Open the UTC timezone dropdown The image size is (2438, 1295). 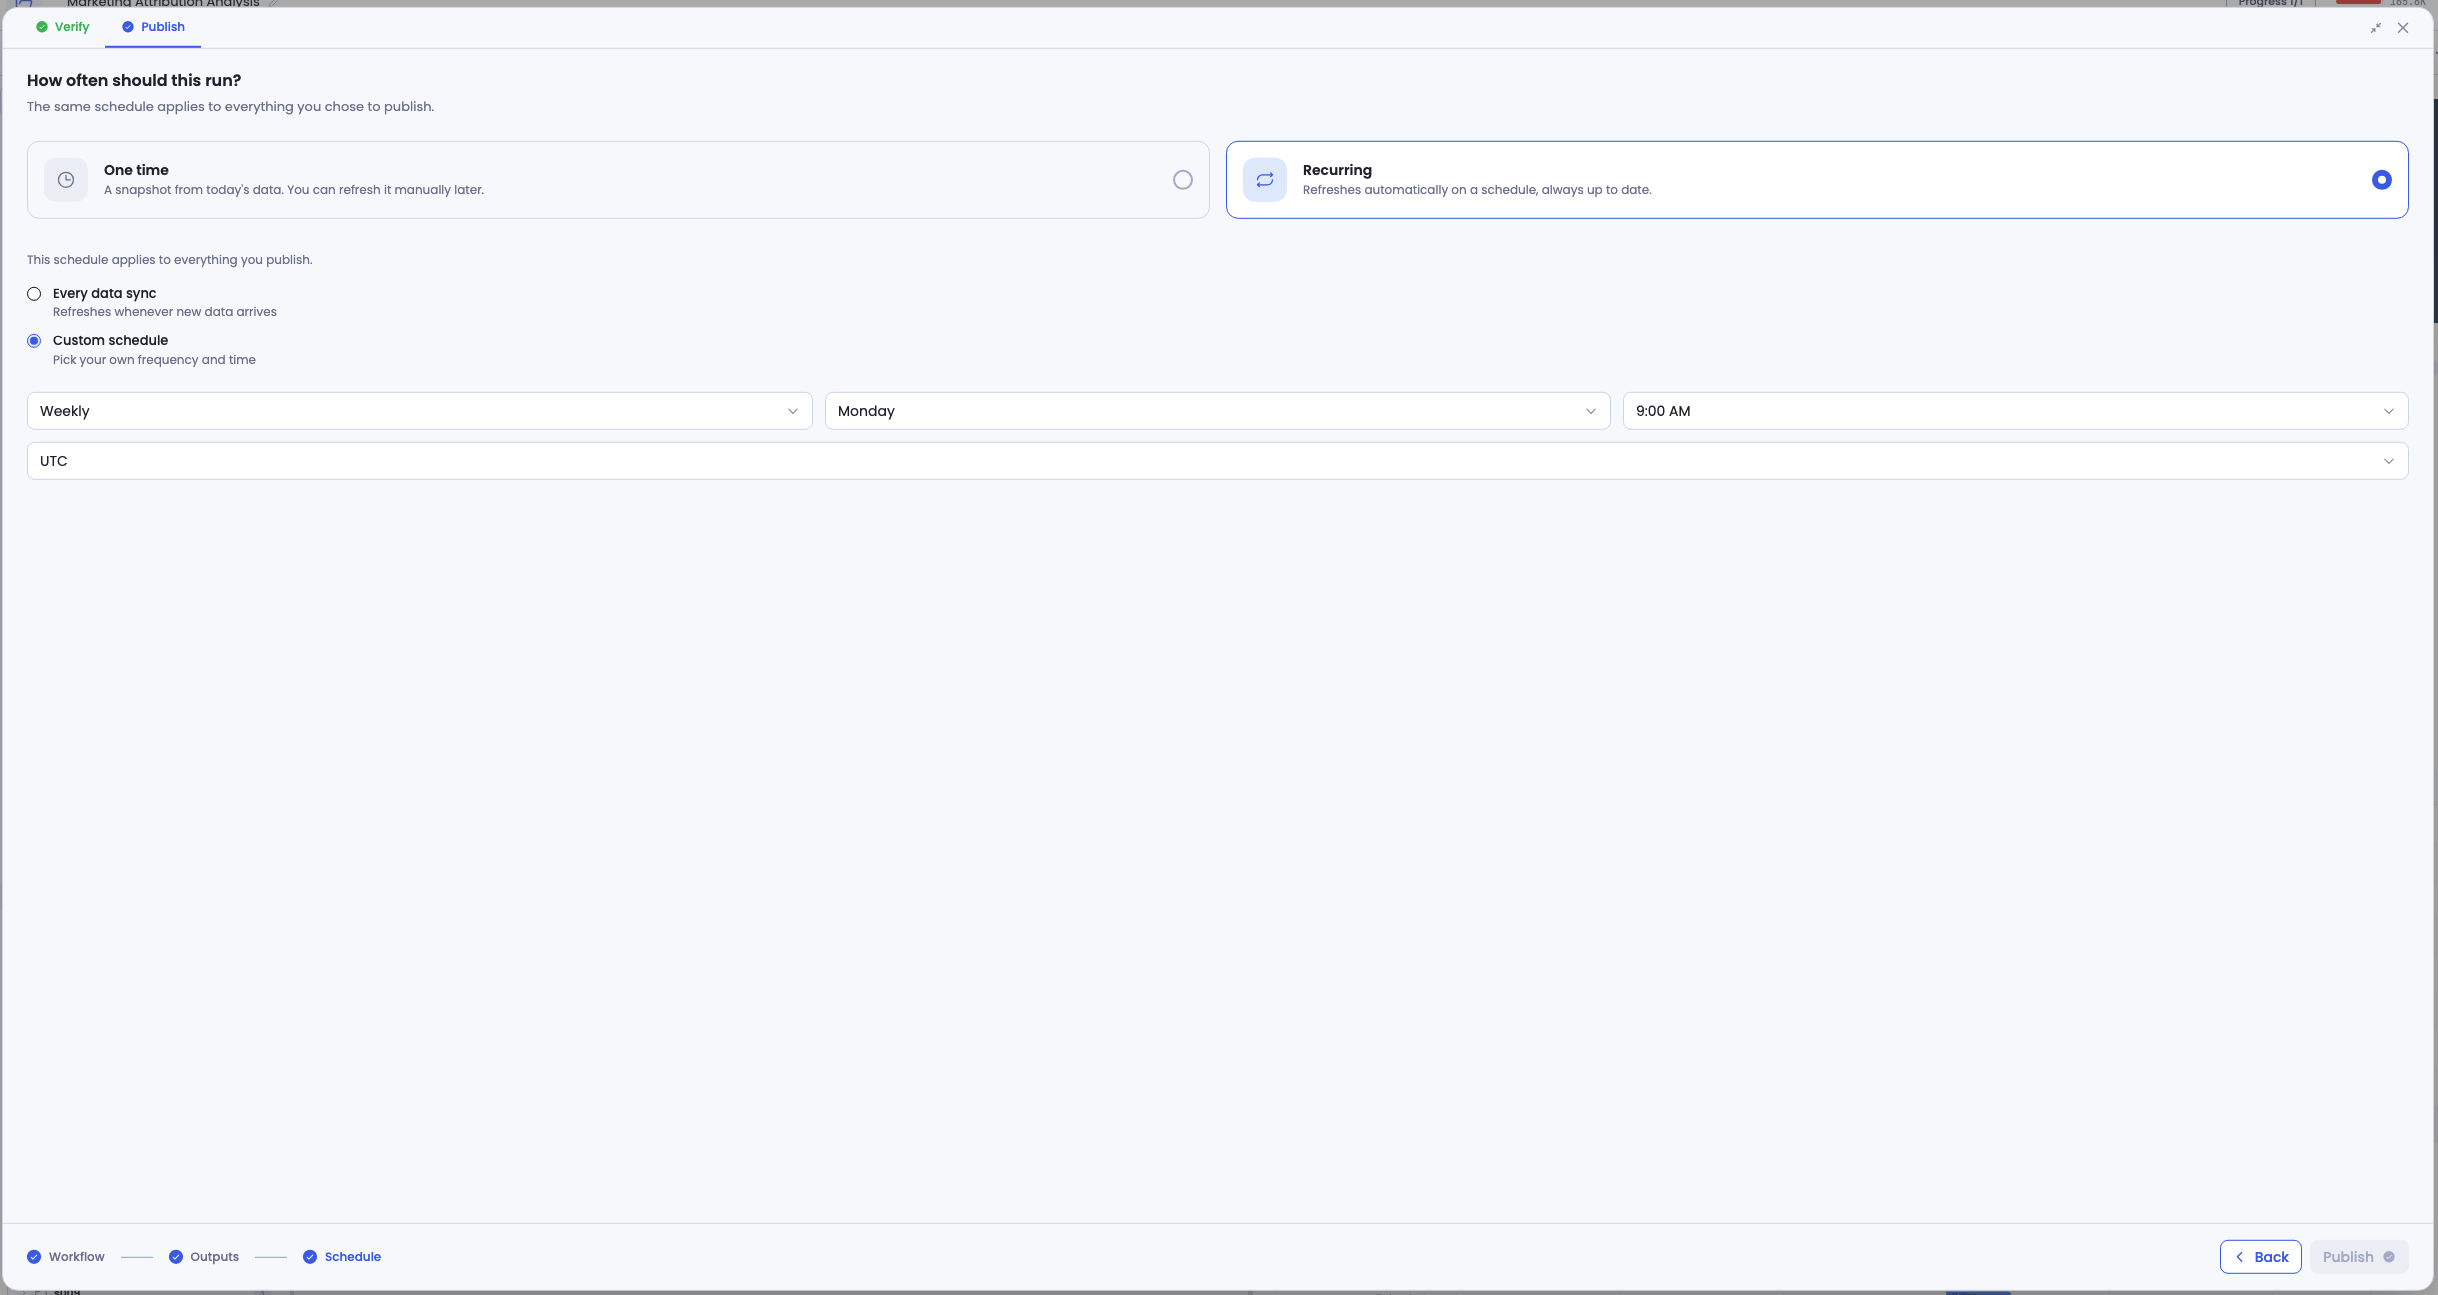(x=1218, y=461)
